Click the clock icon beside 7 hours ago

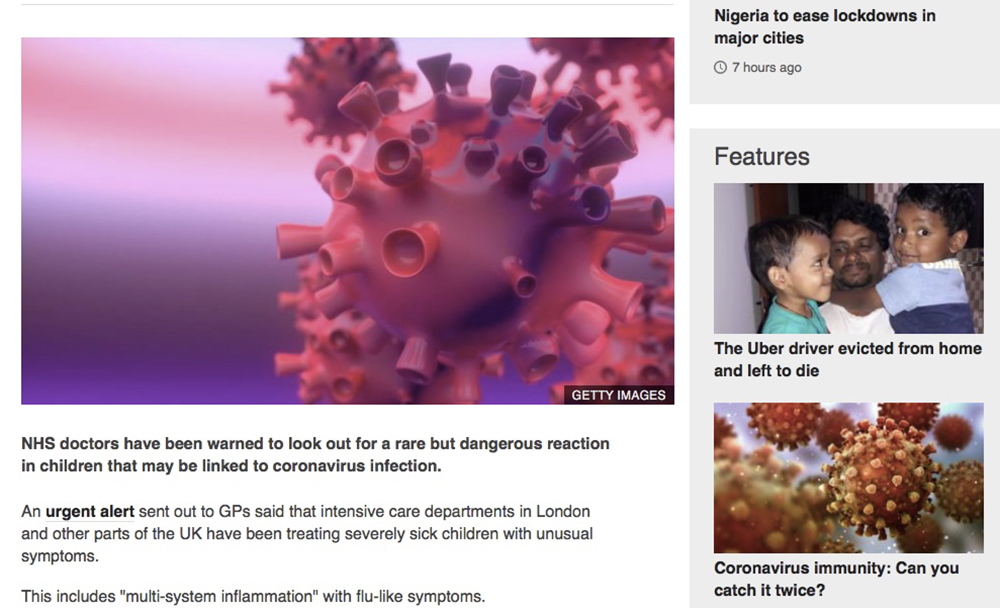[720, 68]
